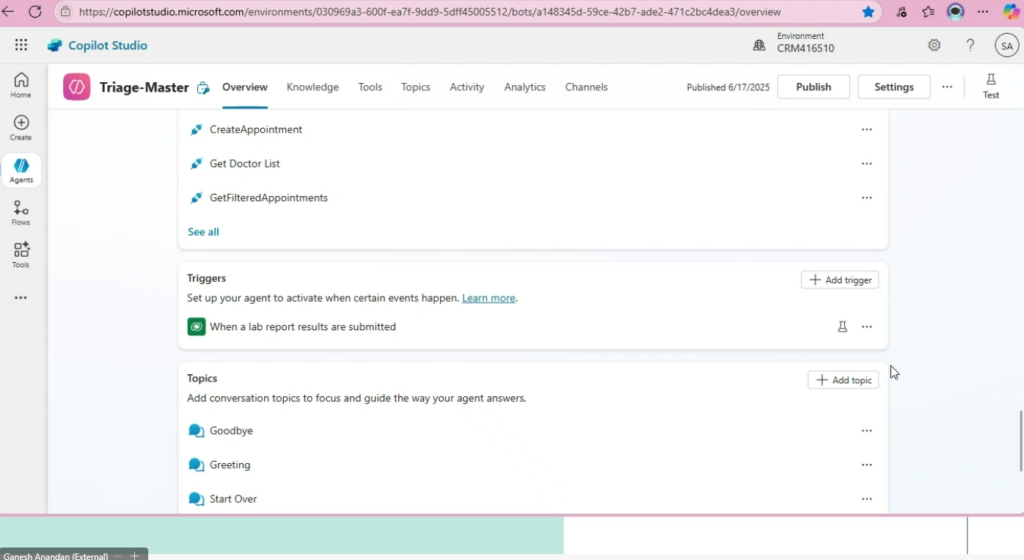Open the Get Doctor List tool
The width and height of the screenshot is (1024, 560).
click(x=245, y=163)
